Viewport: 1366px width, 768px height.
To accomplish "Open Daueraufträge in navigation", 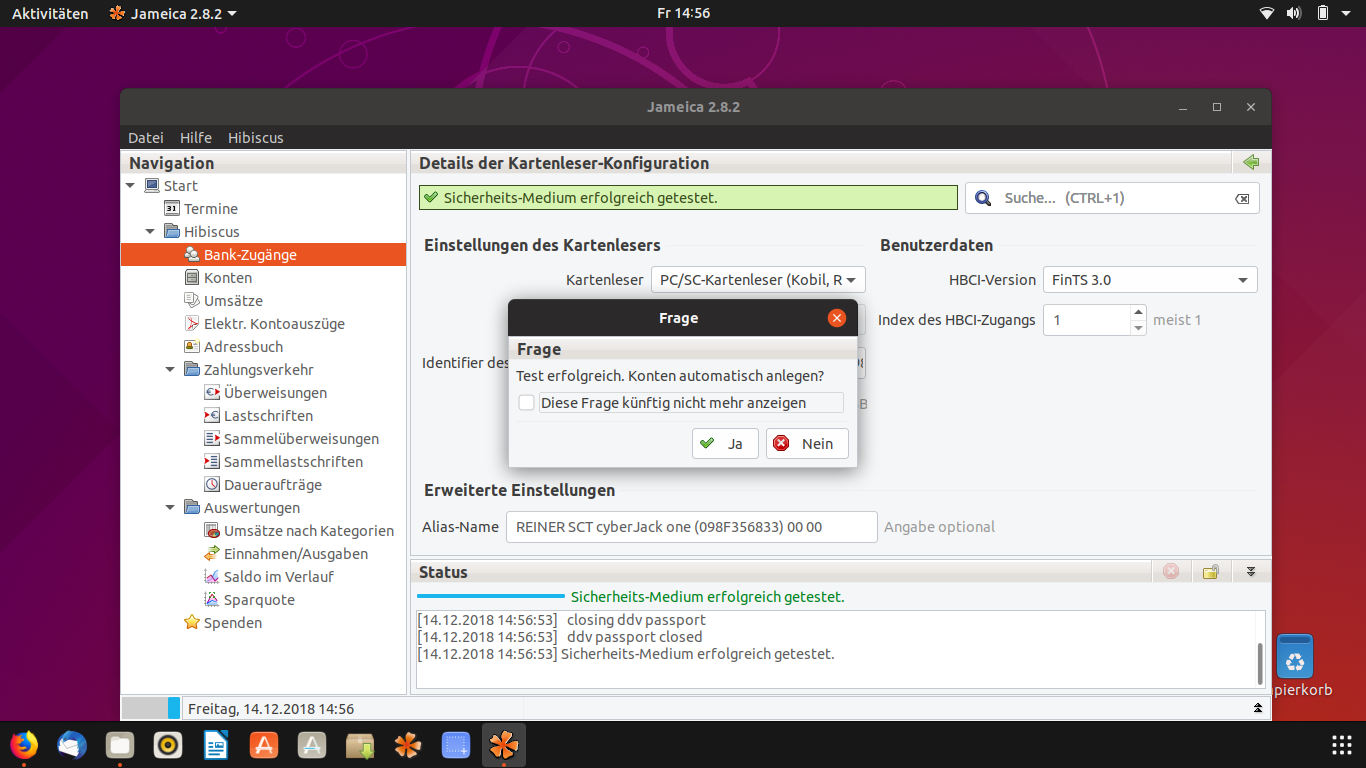I will click(x=263, y=485).
